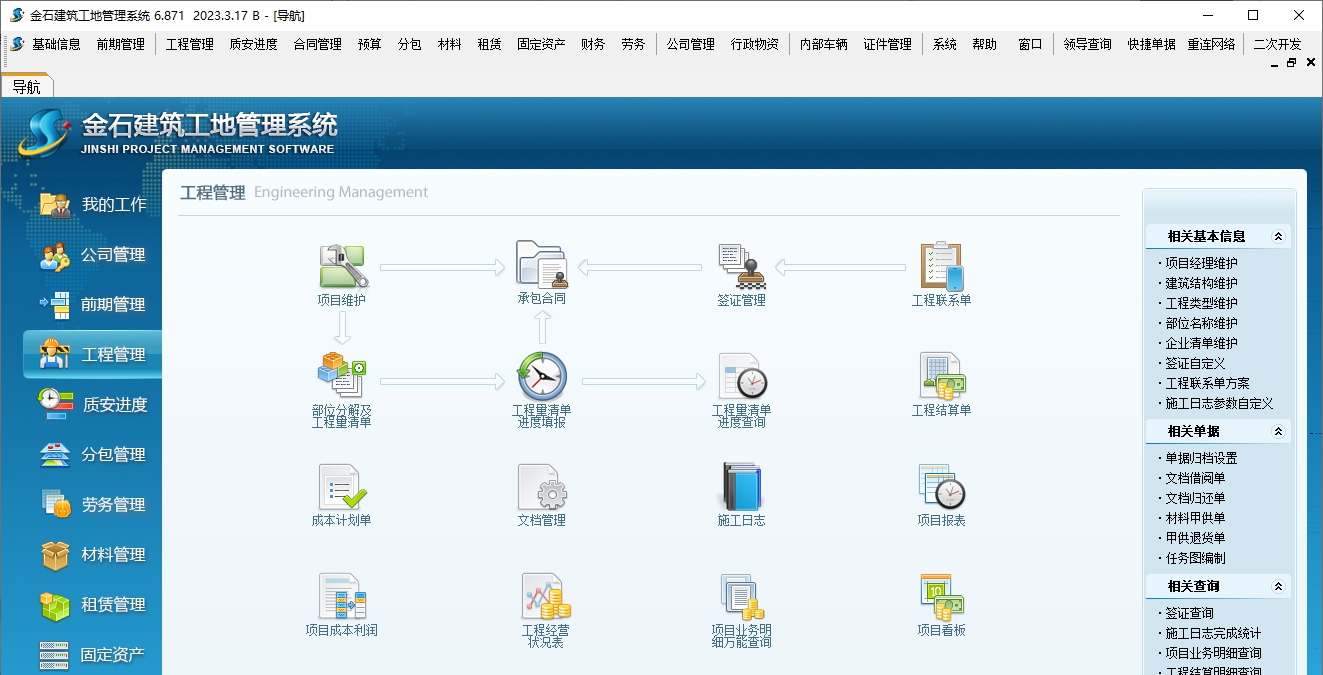The image size is (1323, 675).
Task: Open the 工程量清单进度填报 icon
Action: click(541, 382)
